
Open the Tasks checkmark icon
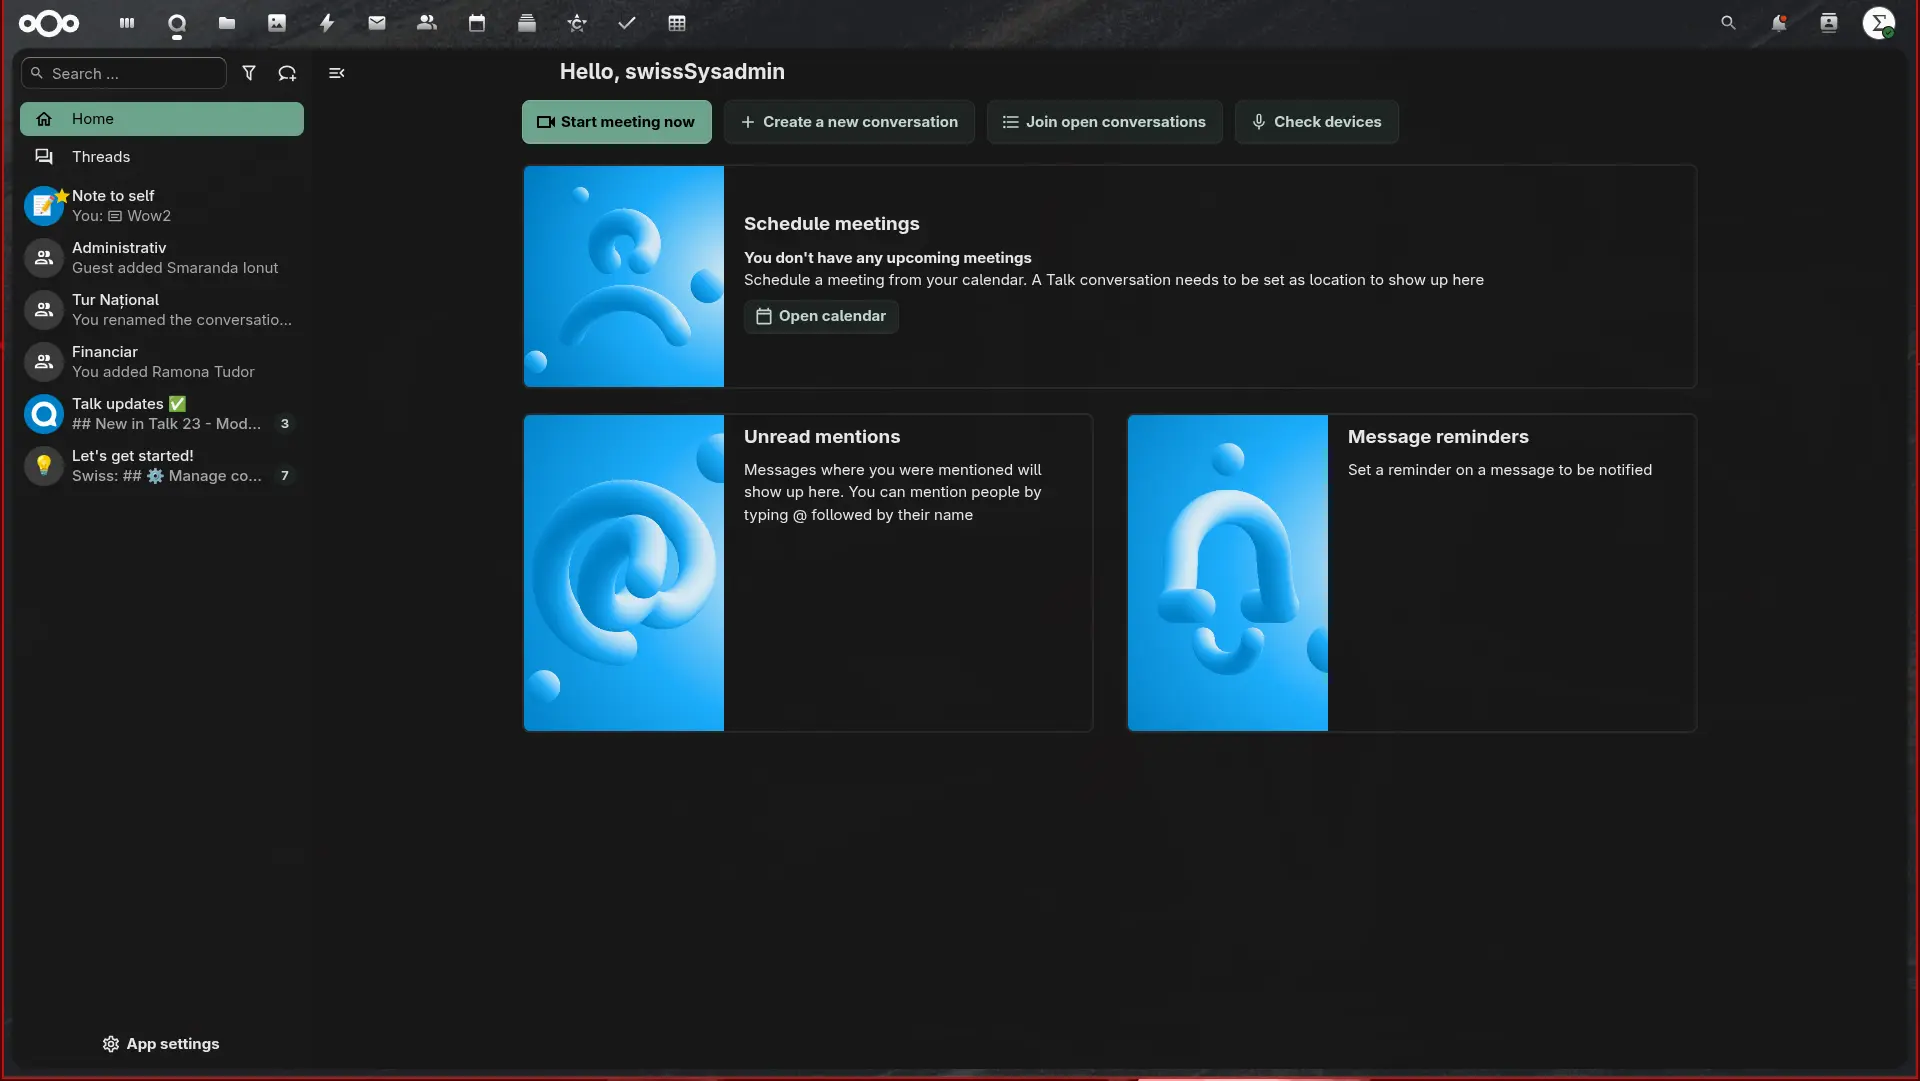pos(627,23)
